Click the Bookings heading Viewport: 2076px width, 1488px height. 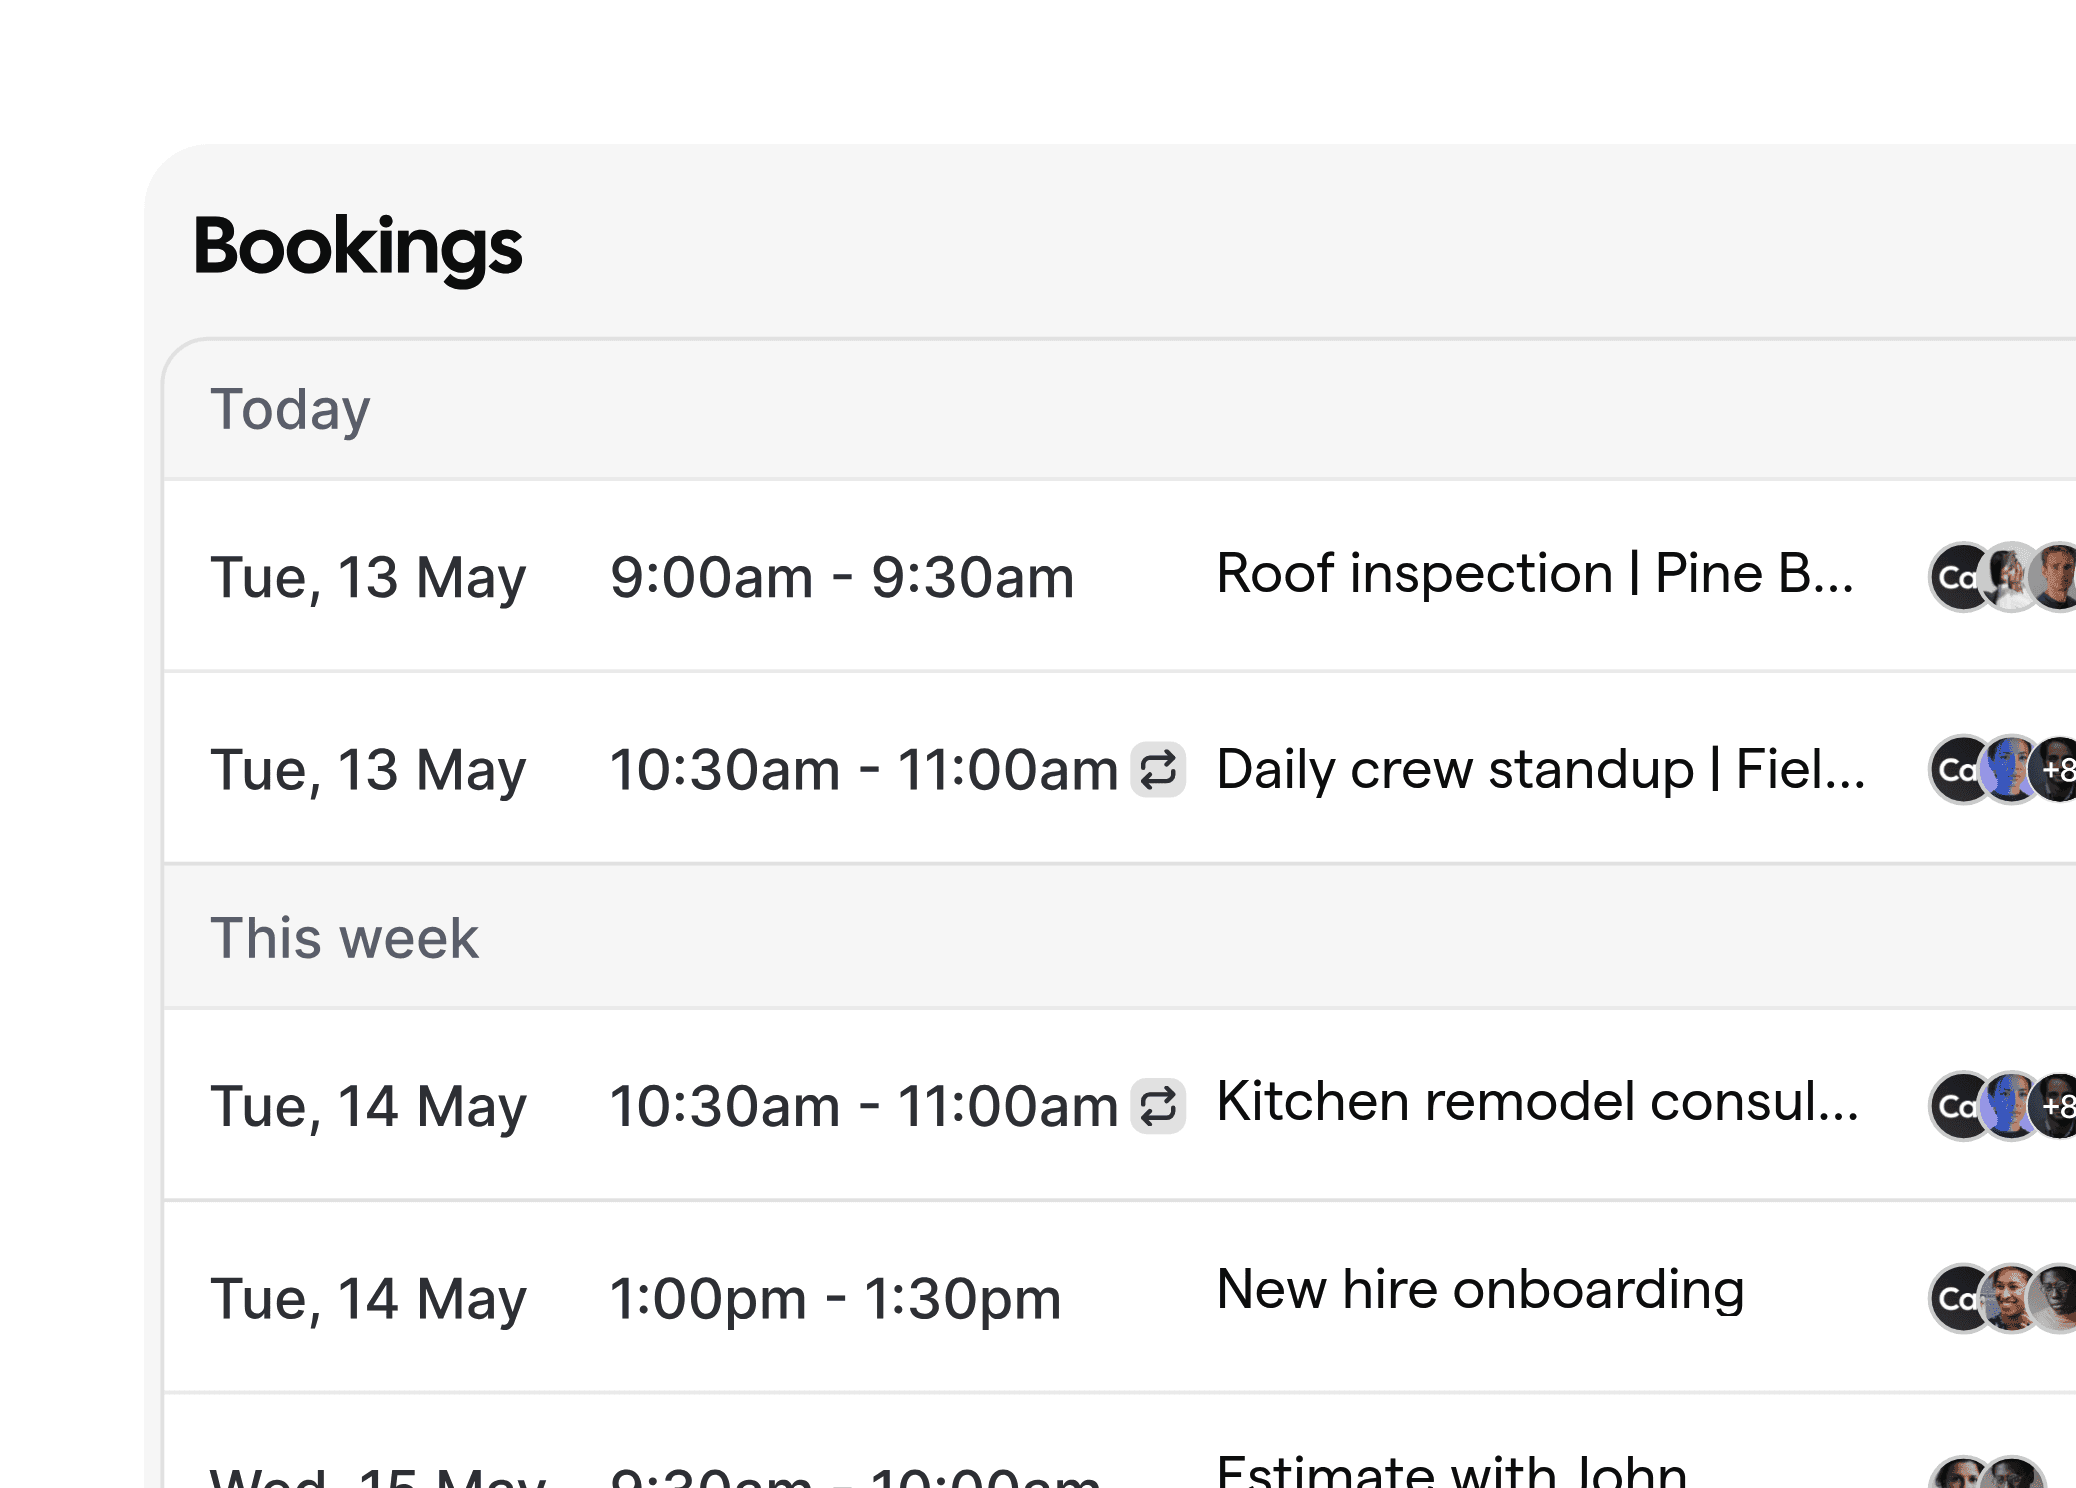(357, 247)
